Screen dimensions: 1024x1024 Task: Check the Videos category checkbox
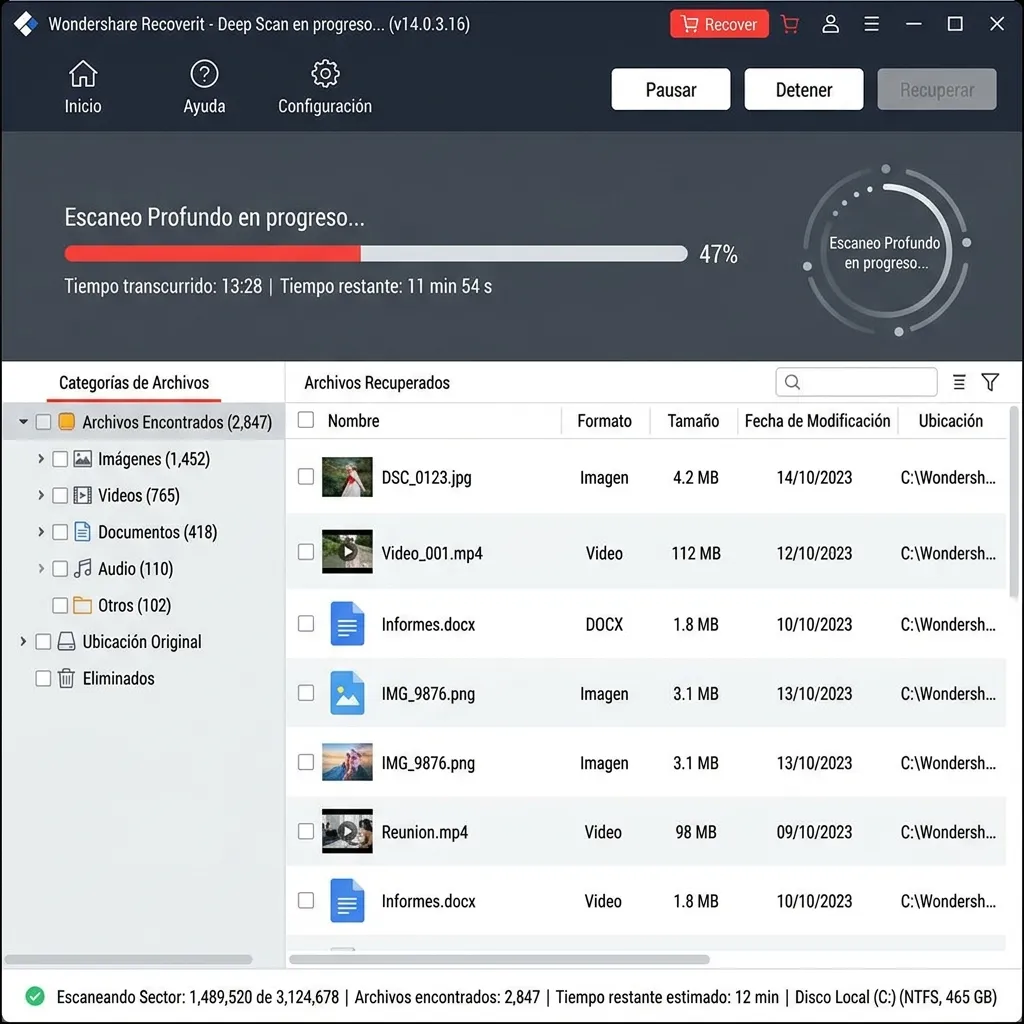[59, 496]
